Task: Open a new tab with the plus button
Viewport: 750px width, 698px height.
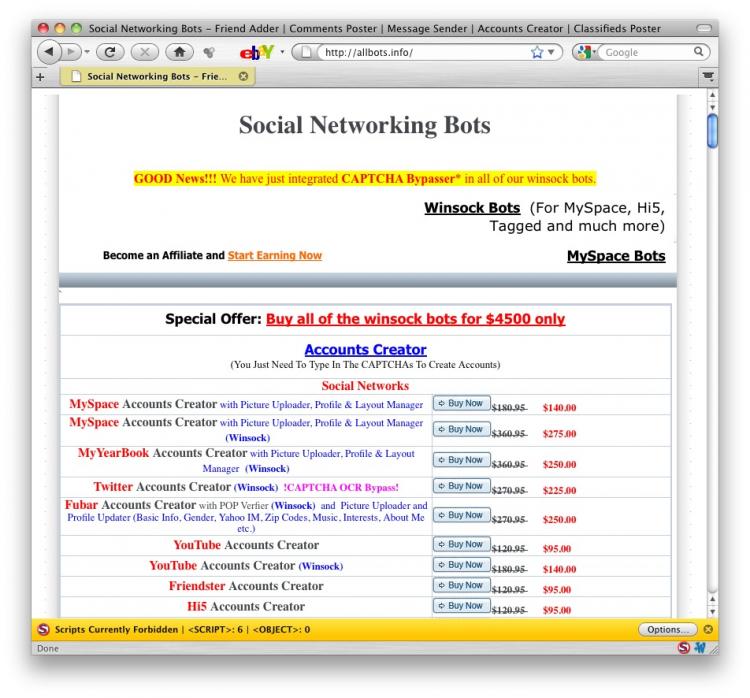Action: point(41,76)
